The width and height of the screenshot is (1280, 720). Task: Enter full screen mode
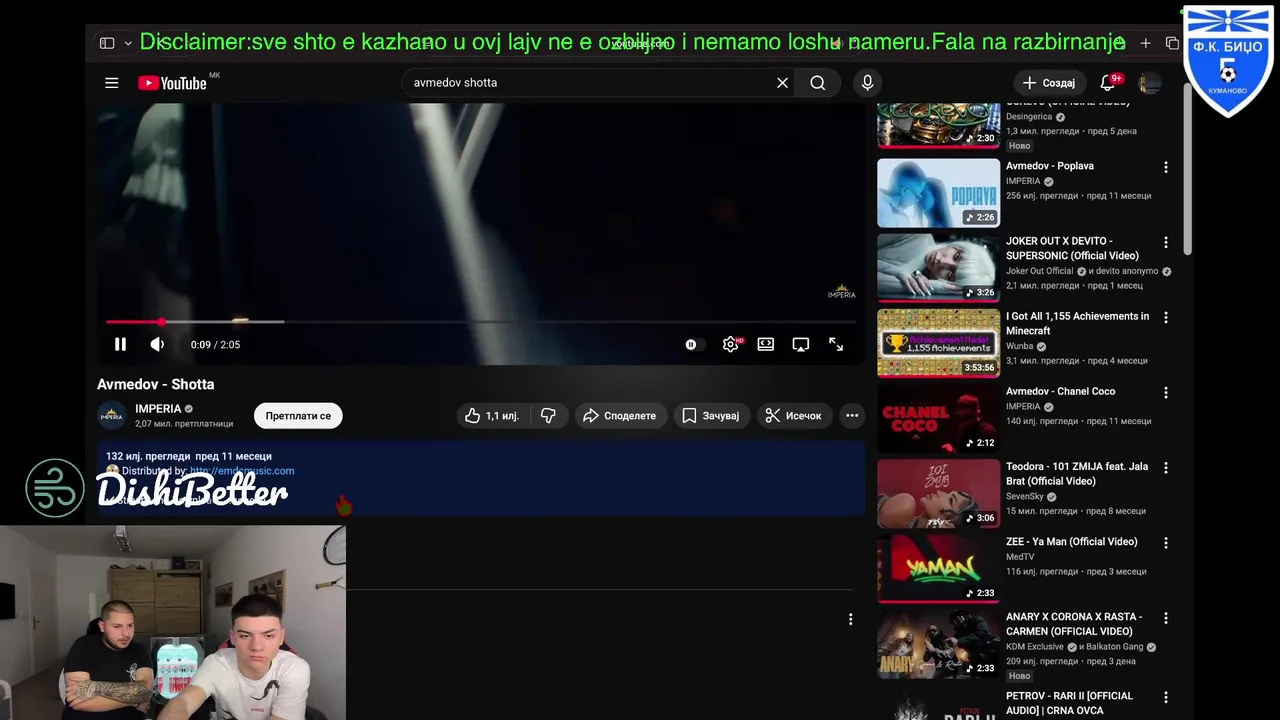click(836, 344)
